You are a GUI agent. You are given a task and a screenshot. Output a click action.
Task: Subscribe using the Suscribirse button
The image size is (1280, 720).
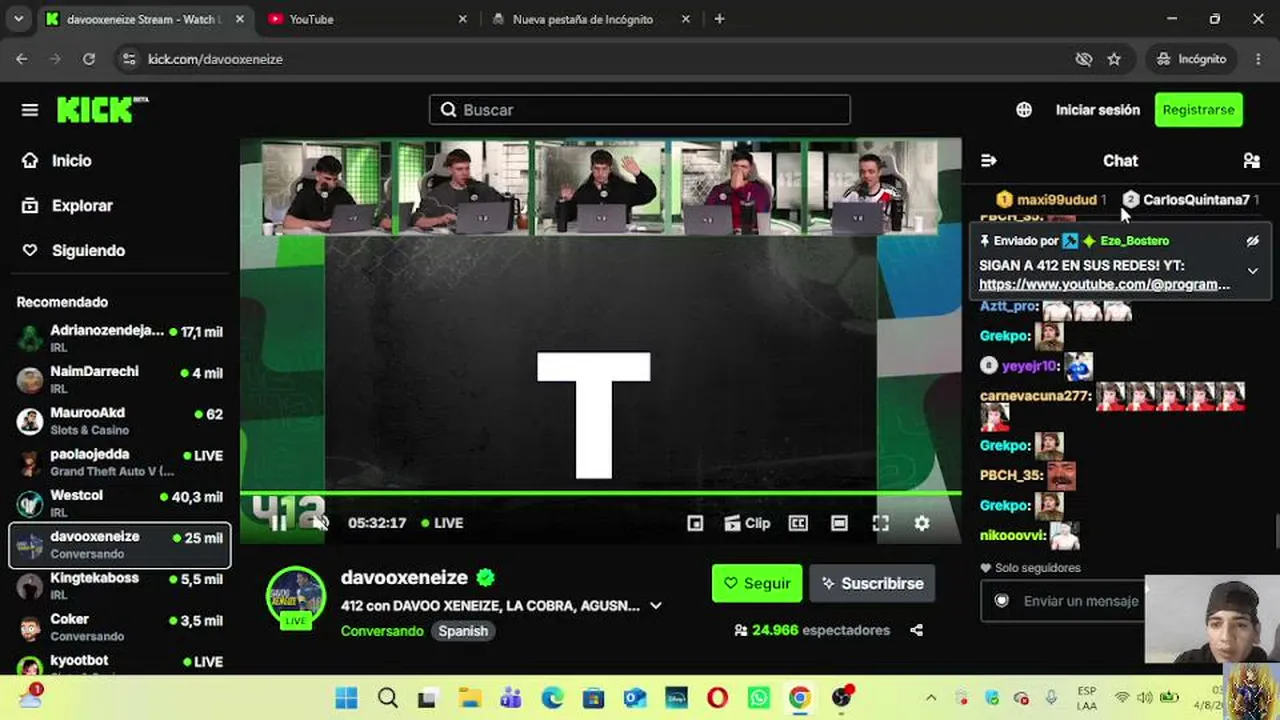[x=872, y=583]
